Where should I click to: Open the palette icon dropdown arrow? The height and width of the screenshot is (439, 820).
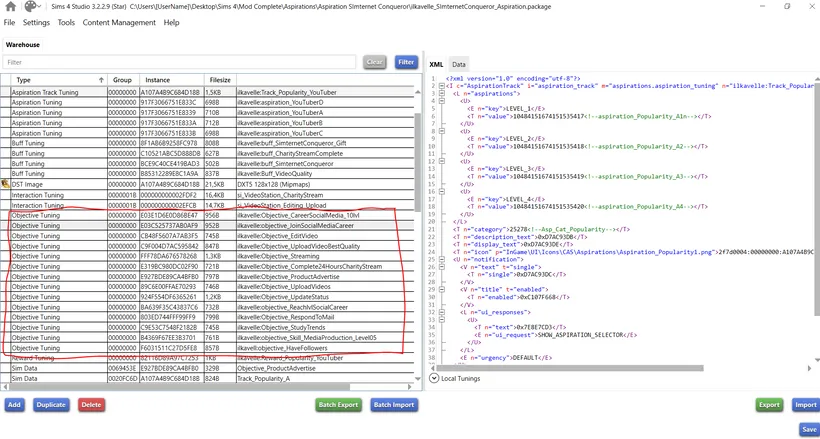click(41, 7)
